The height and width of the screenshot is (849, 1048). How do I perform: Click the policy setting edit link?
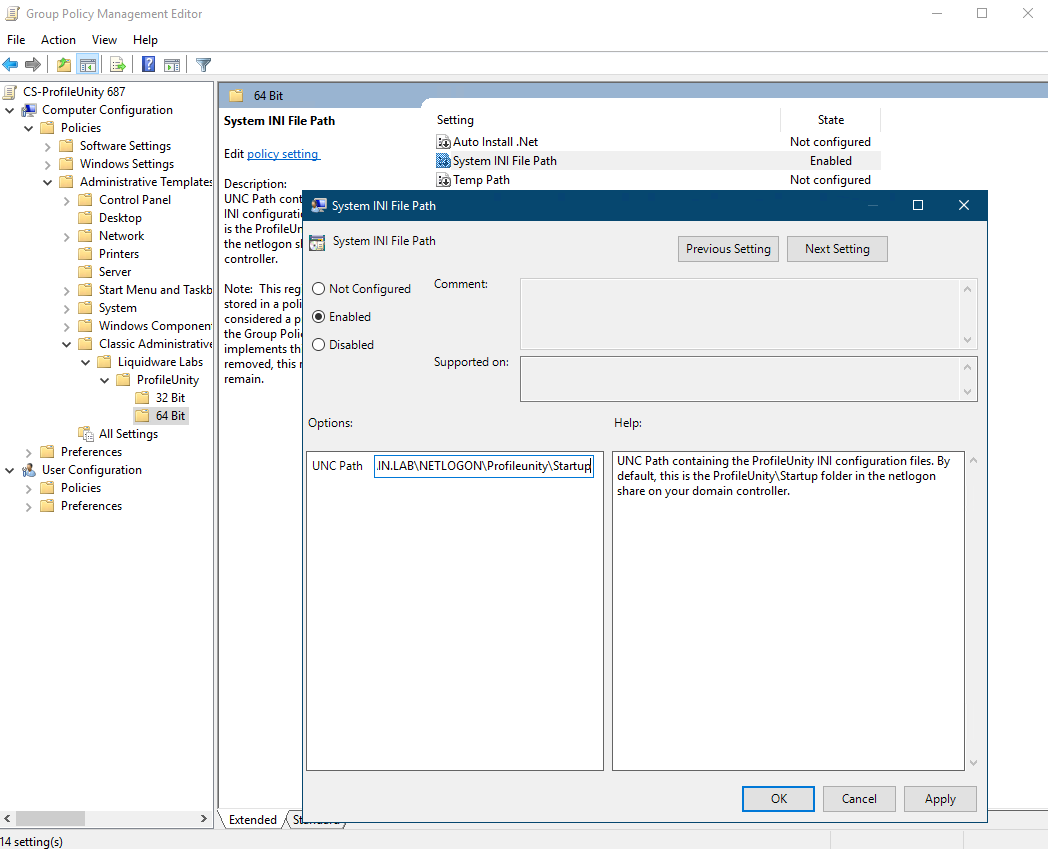[x=283, y=154]
